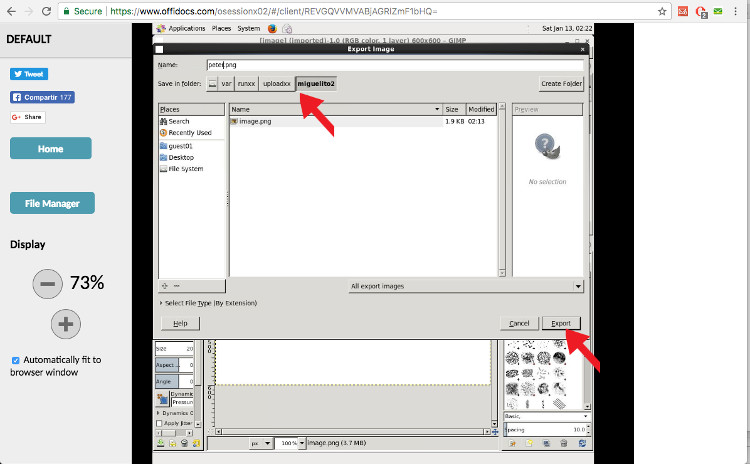Enable the Apply Jitter checkbox
The width and height of the screenshot is (750, 464).
click(159, 423)
